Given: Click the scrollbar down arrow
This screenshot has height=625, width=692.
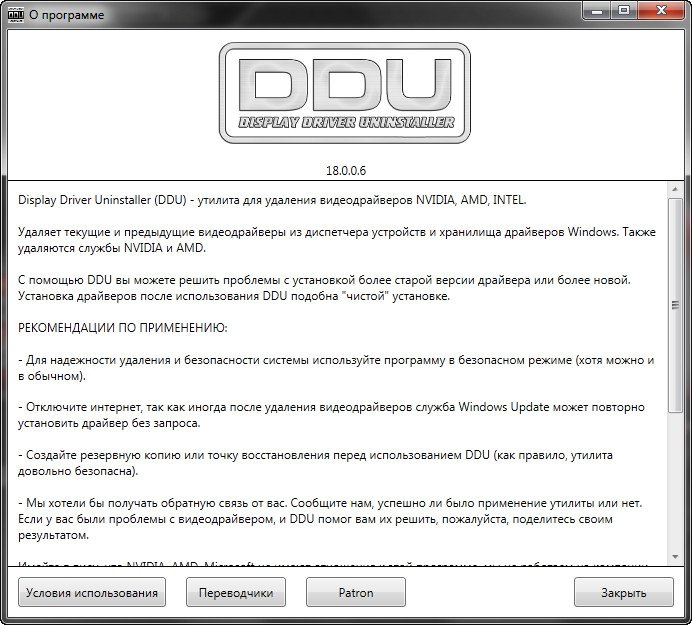Looking at the screenshot, I should tap(676, 557).
